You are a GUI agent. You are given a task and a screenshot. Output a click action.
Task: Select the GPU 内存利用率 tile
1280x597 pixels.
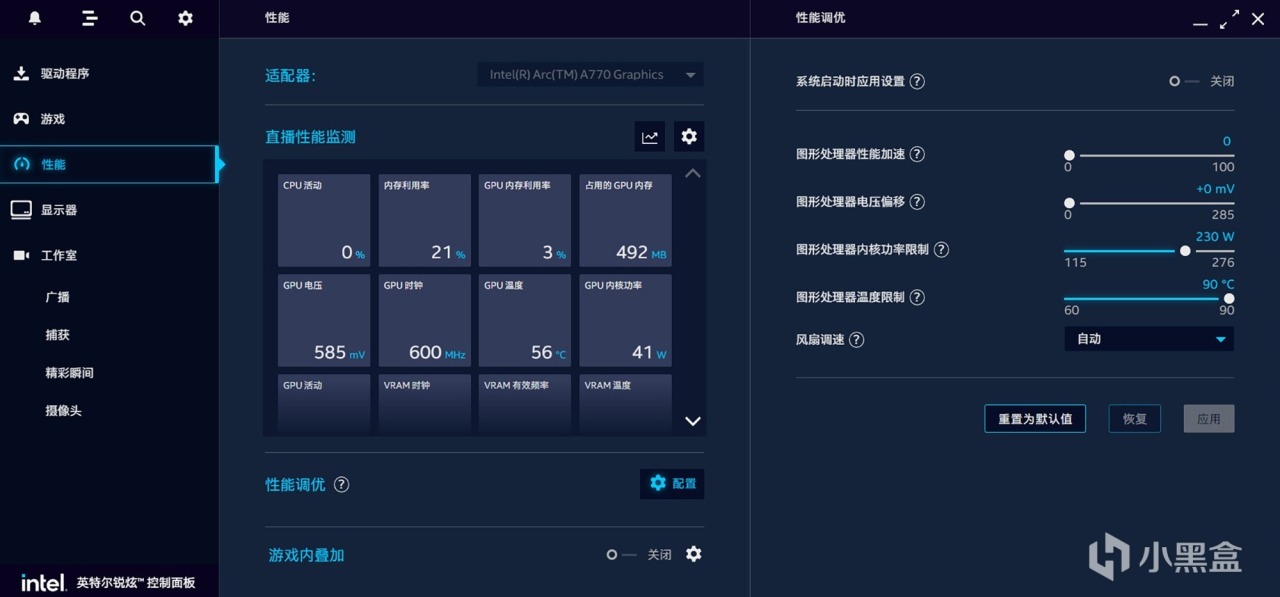525,221
